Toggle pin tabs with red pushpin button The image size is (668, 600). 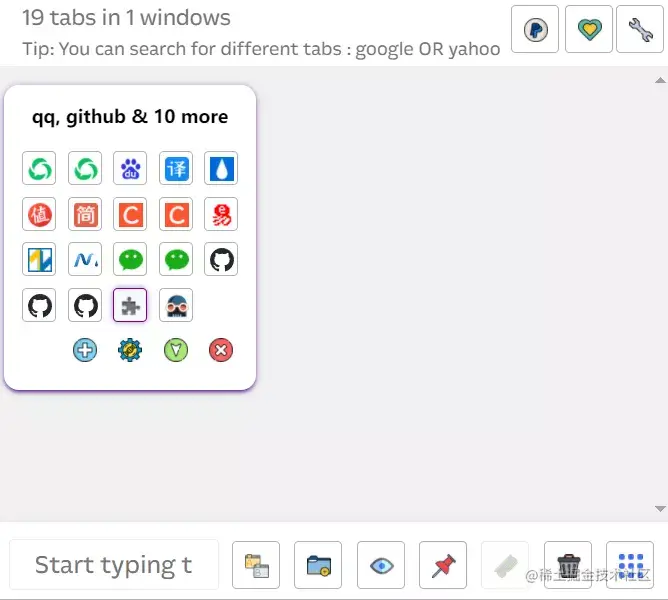(x=442, y=565)
